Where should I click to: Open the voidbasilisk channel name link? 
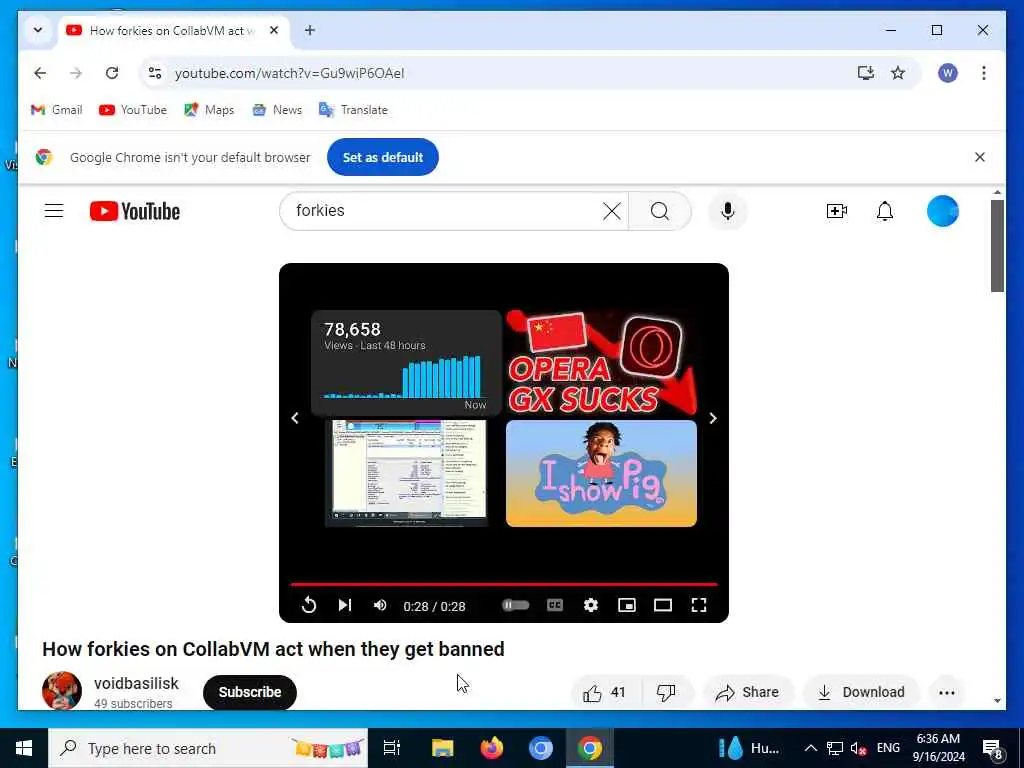click(136, 683)
